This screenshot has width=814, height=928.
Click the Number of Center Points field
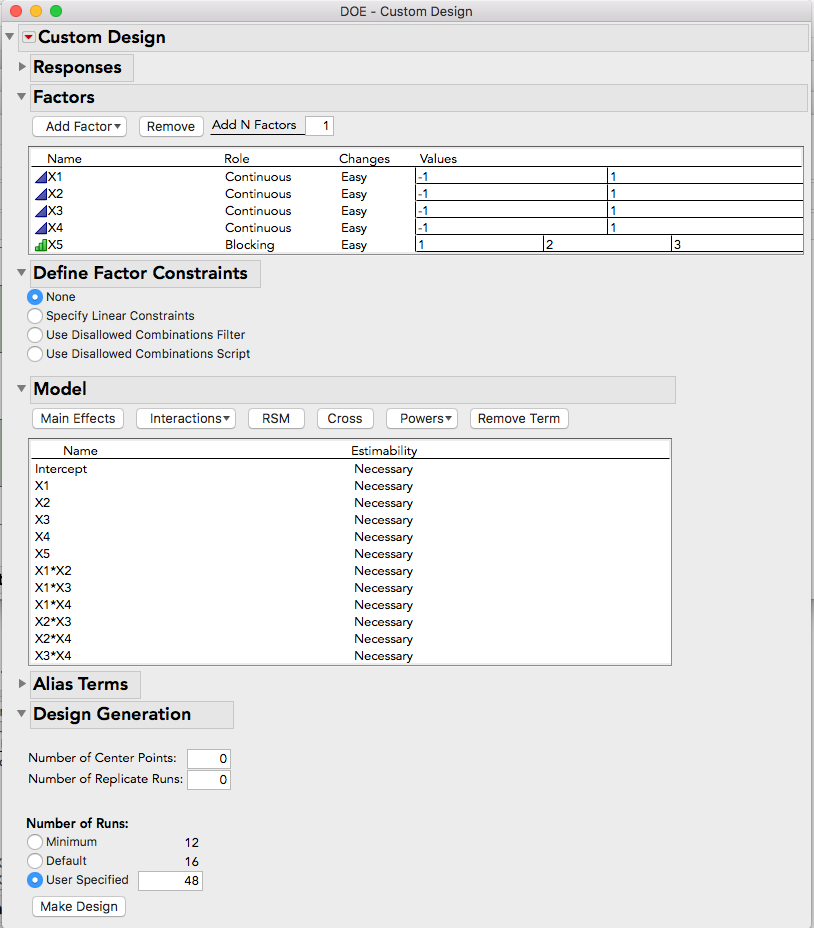tap(209, 759)
